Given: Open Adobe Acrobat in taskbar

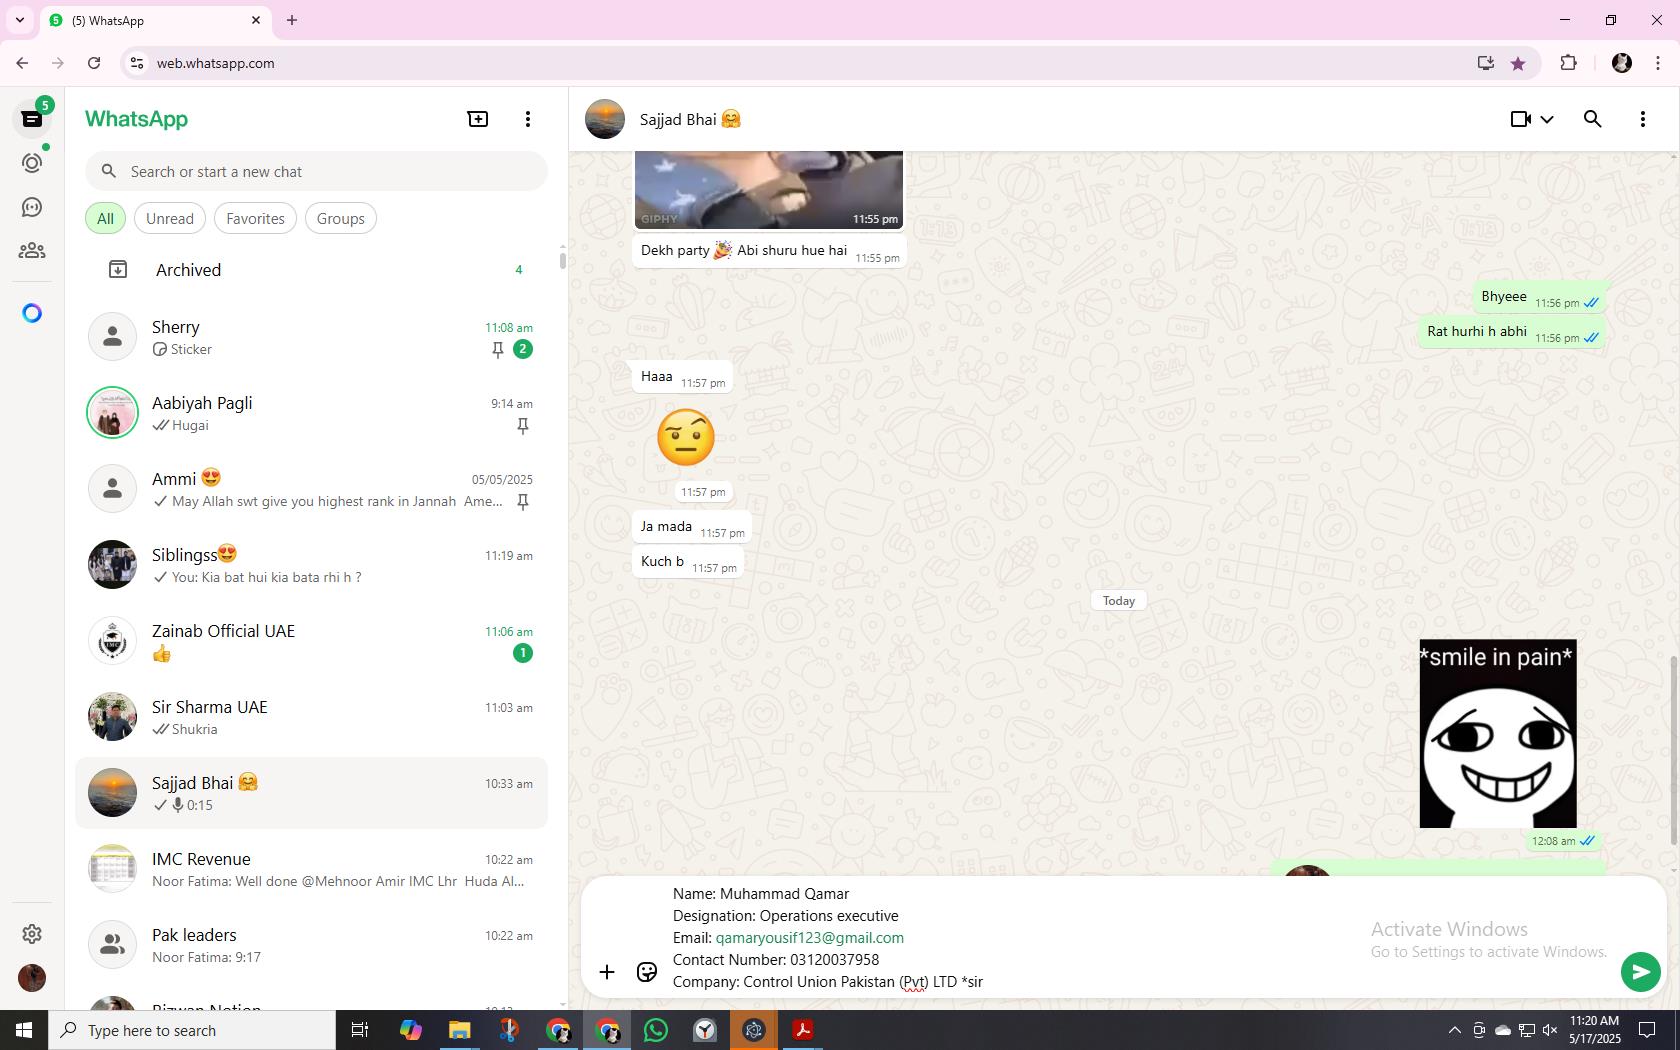Looking at the screenshot, I should point(803,1030).
